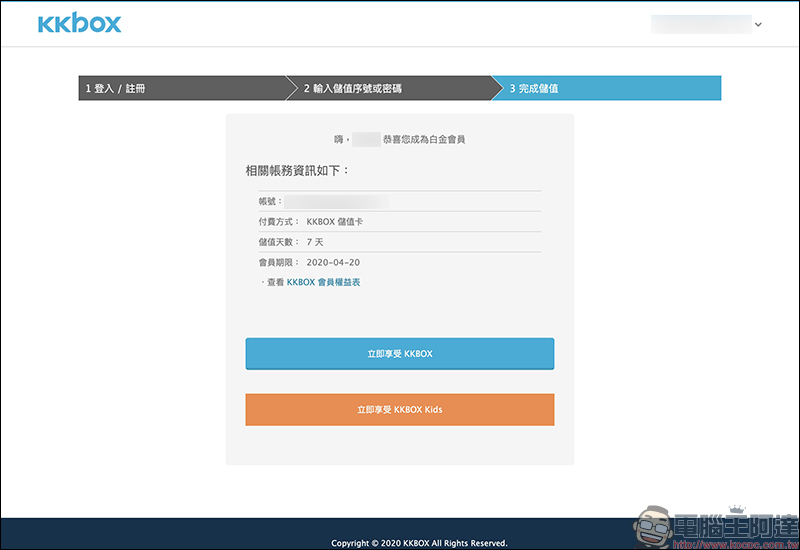Click the KKBOX logo in header
800x550 pixels.
pos(79,23)
